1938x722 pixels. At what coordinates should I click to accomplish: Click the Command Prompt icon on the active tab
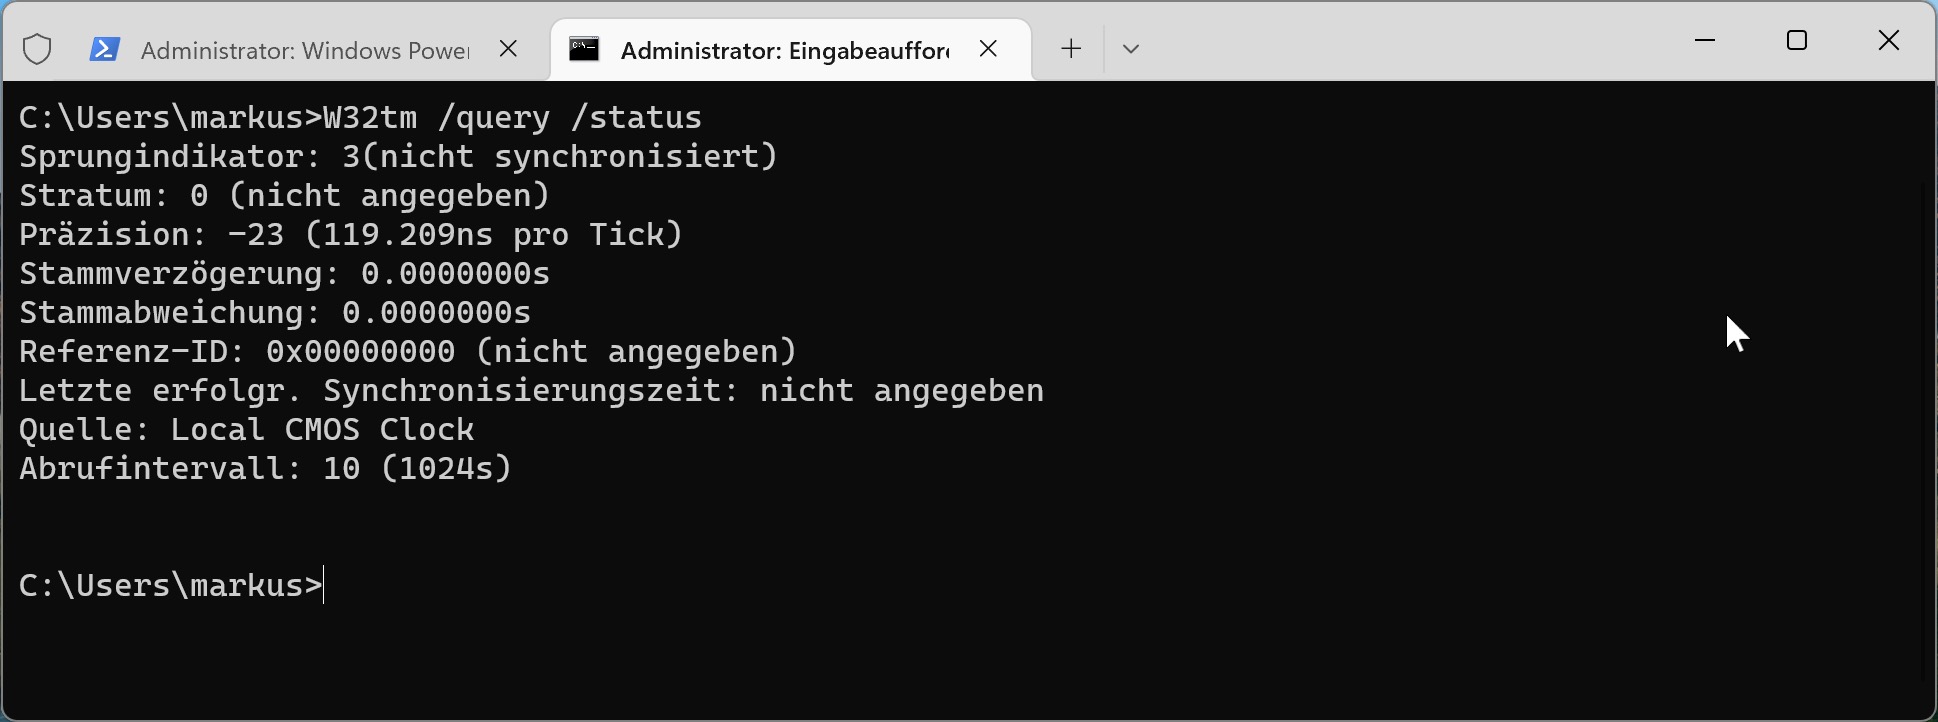585,47
